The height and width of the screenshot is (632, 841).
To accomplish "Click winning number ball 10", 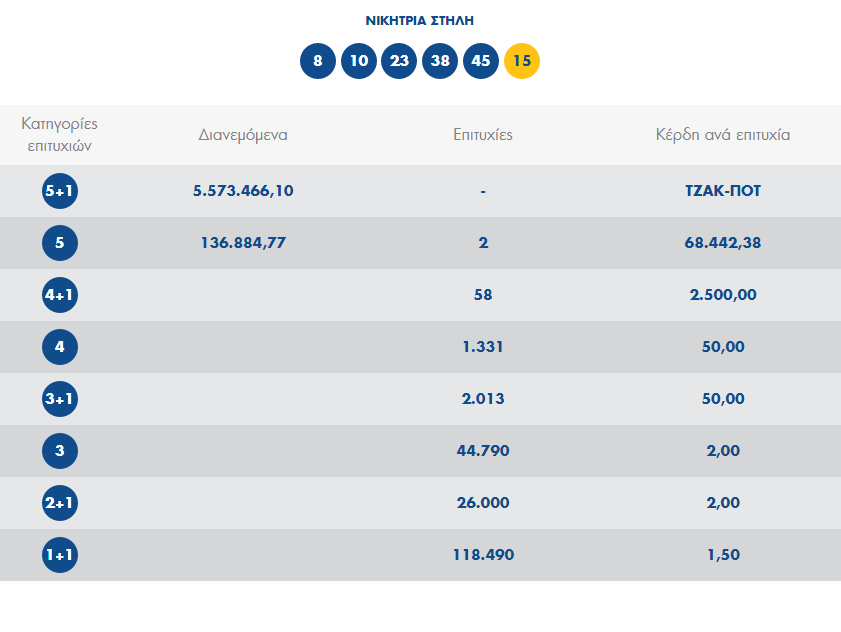I will click(359, 61).
